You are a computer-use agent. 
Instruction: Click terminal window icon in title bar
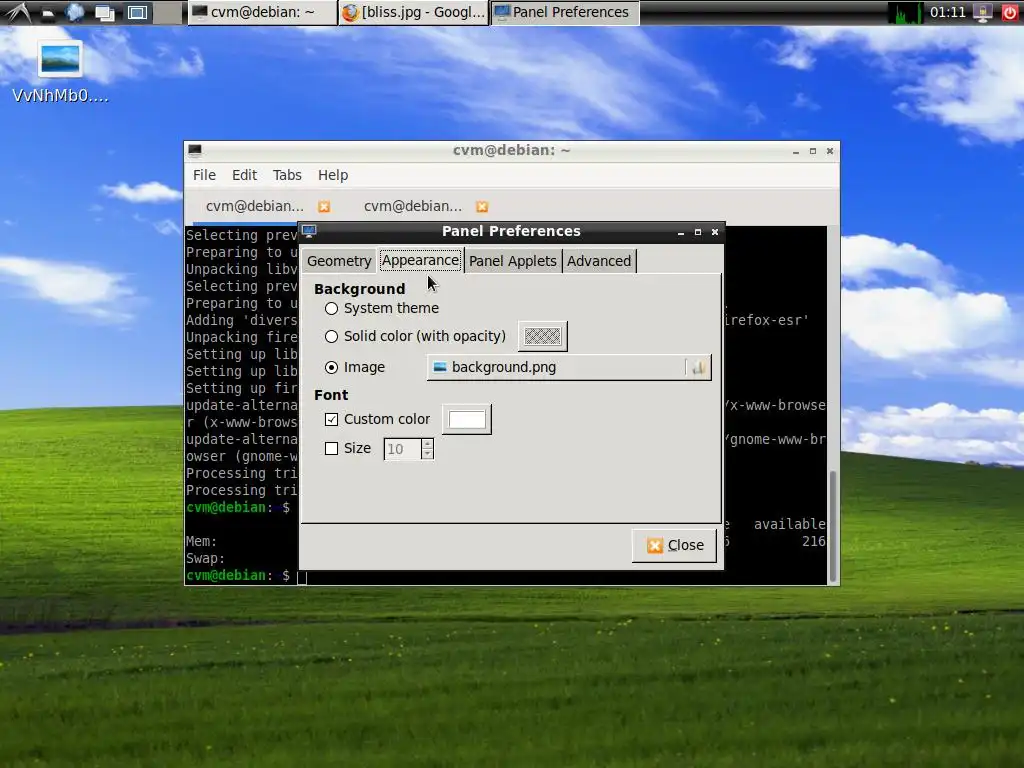coord(195,150)
